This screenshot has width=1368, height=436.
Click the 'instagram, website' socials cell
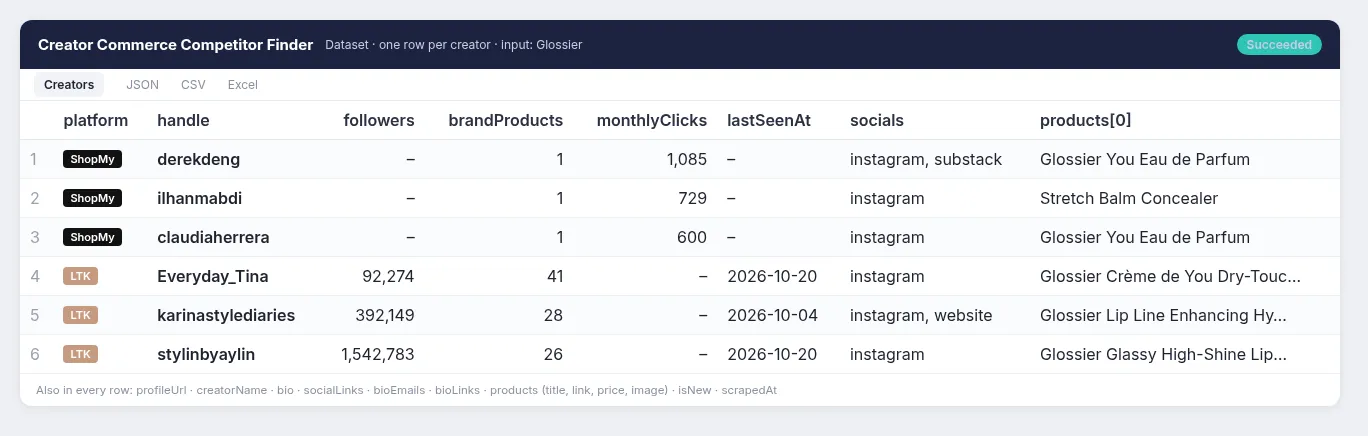click(921, 315)
